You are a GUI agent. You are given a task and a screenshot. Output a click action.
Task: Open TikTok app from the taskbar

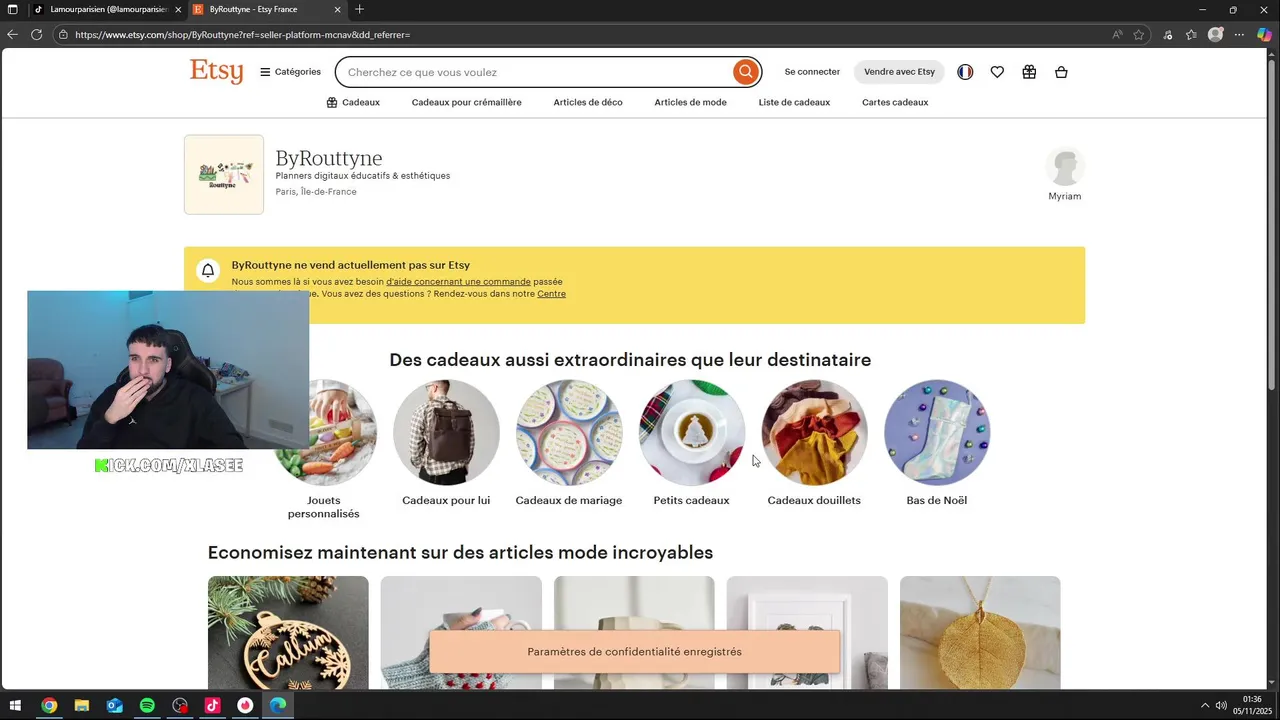[212, 705]
